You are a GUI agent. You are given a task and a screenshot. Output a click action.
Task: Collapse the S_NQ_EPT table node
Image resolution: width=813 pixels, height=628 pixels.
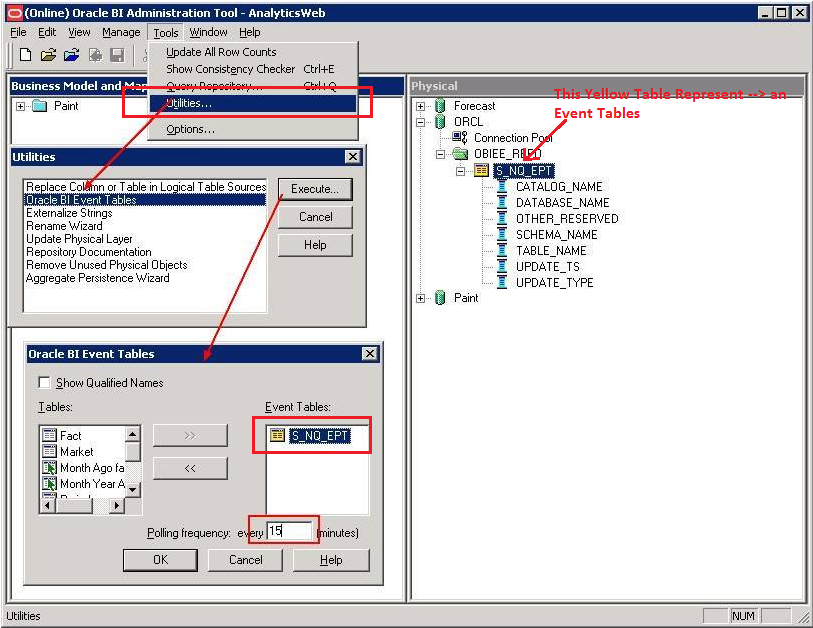pos(460,171)
